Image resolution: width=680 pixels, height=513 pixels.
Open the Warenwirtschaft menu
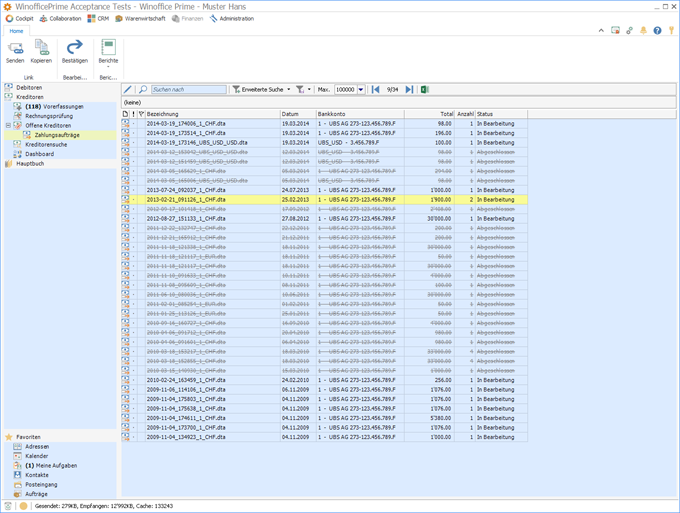click(x=140, y=19)
